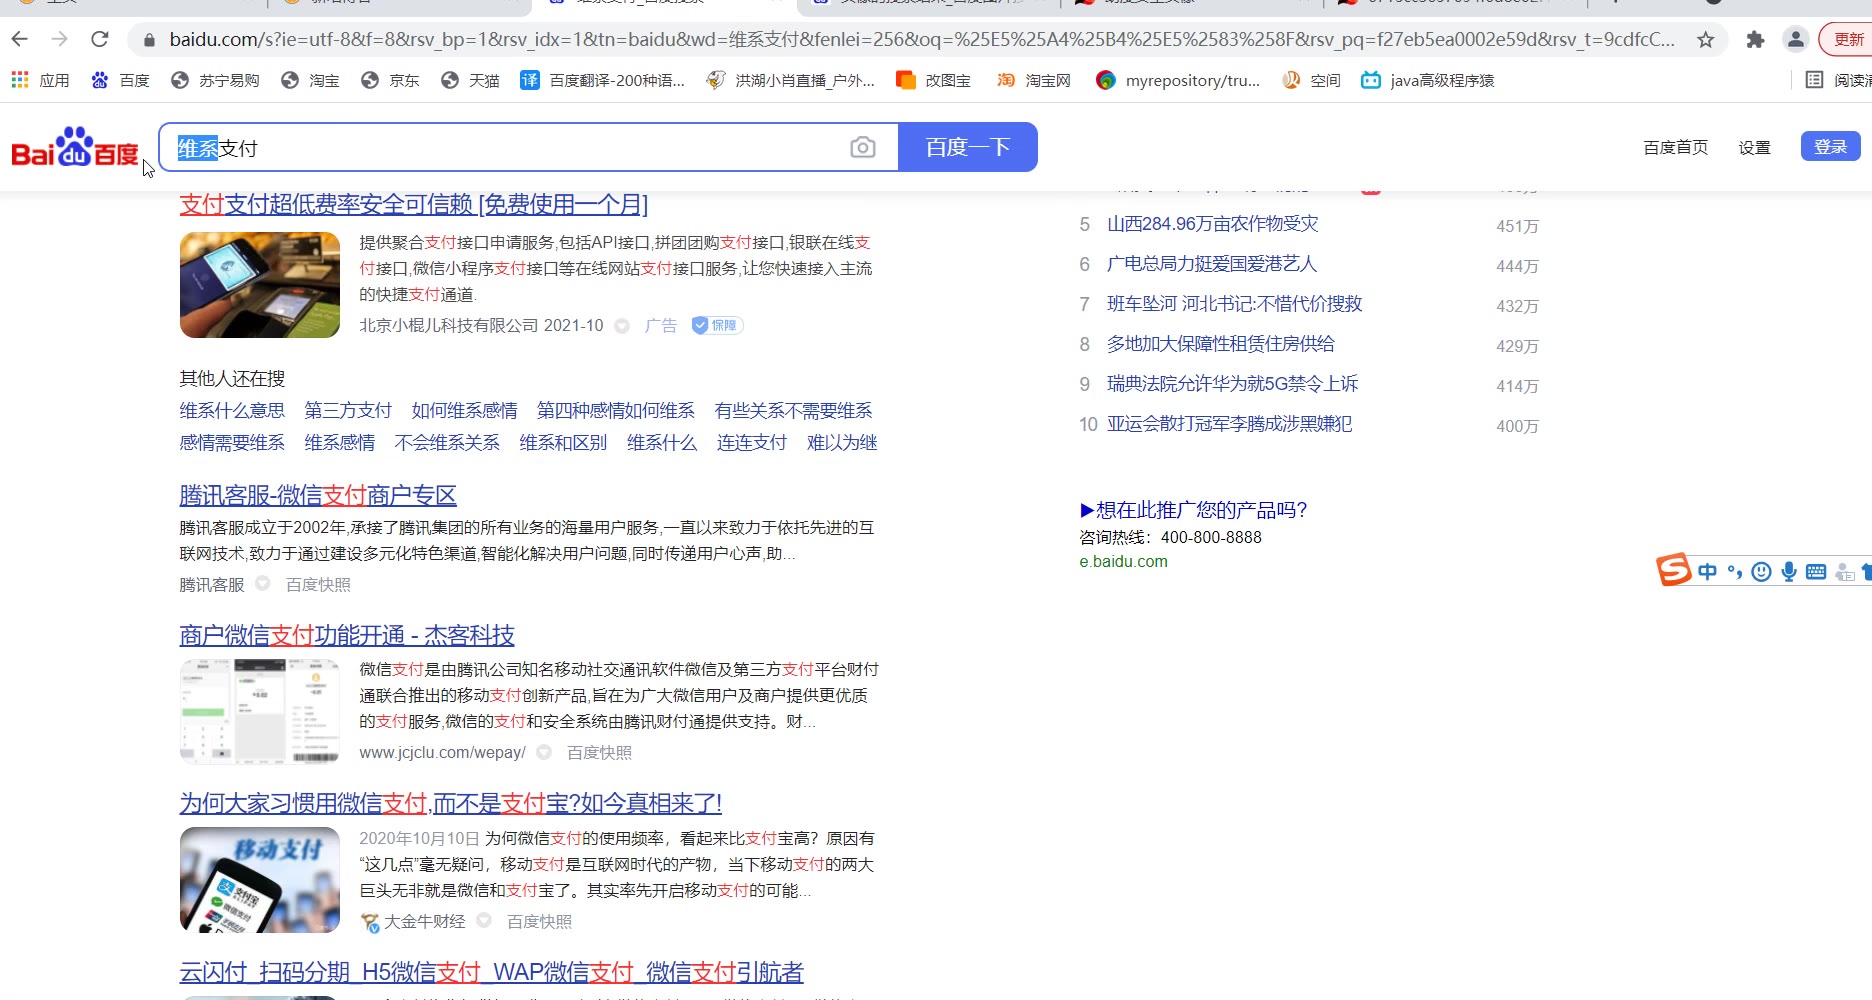Screen dimensions: 1872x1000
Task: Click the camera image-search icon
Action: click(x=863, y=148)
